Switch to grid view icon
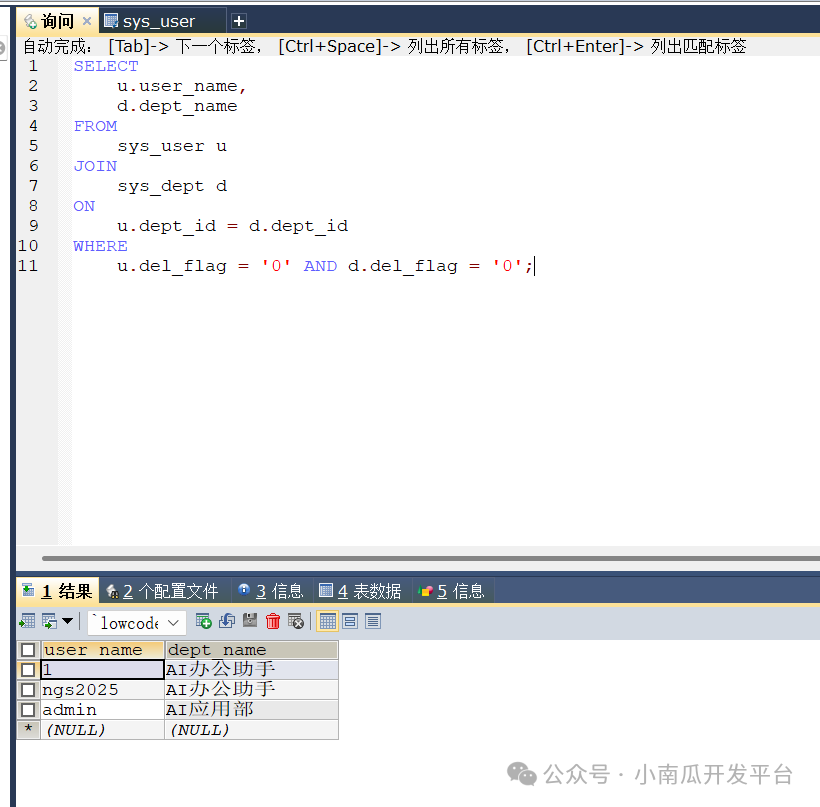Screen dimensions: 820x807 [327, 621]
